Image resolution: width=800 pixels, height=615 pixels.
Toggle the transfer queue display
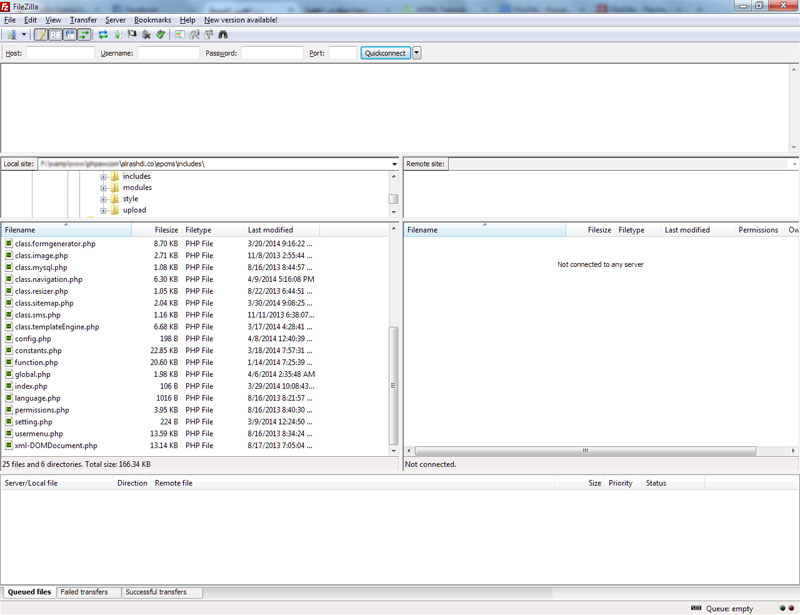(84, 35)
